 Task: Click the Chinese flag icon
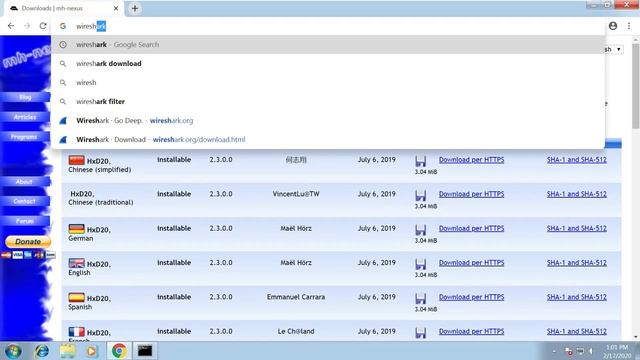tap(76, 160)
